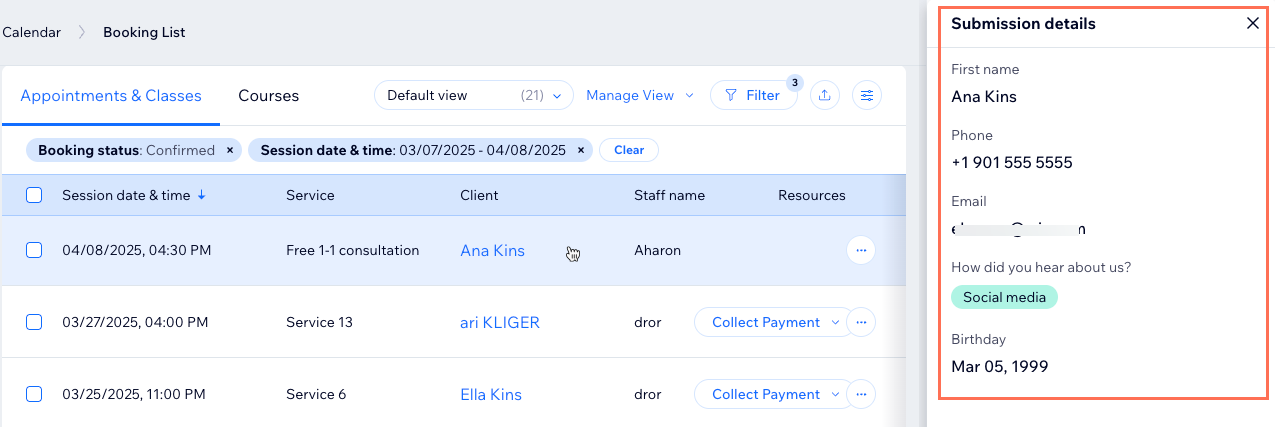Export the booking list with the upload icon
This screenshot has height=427, width=1275.
tap(824, 95)
